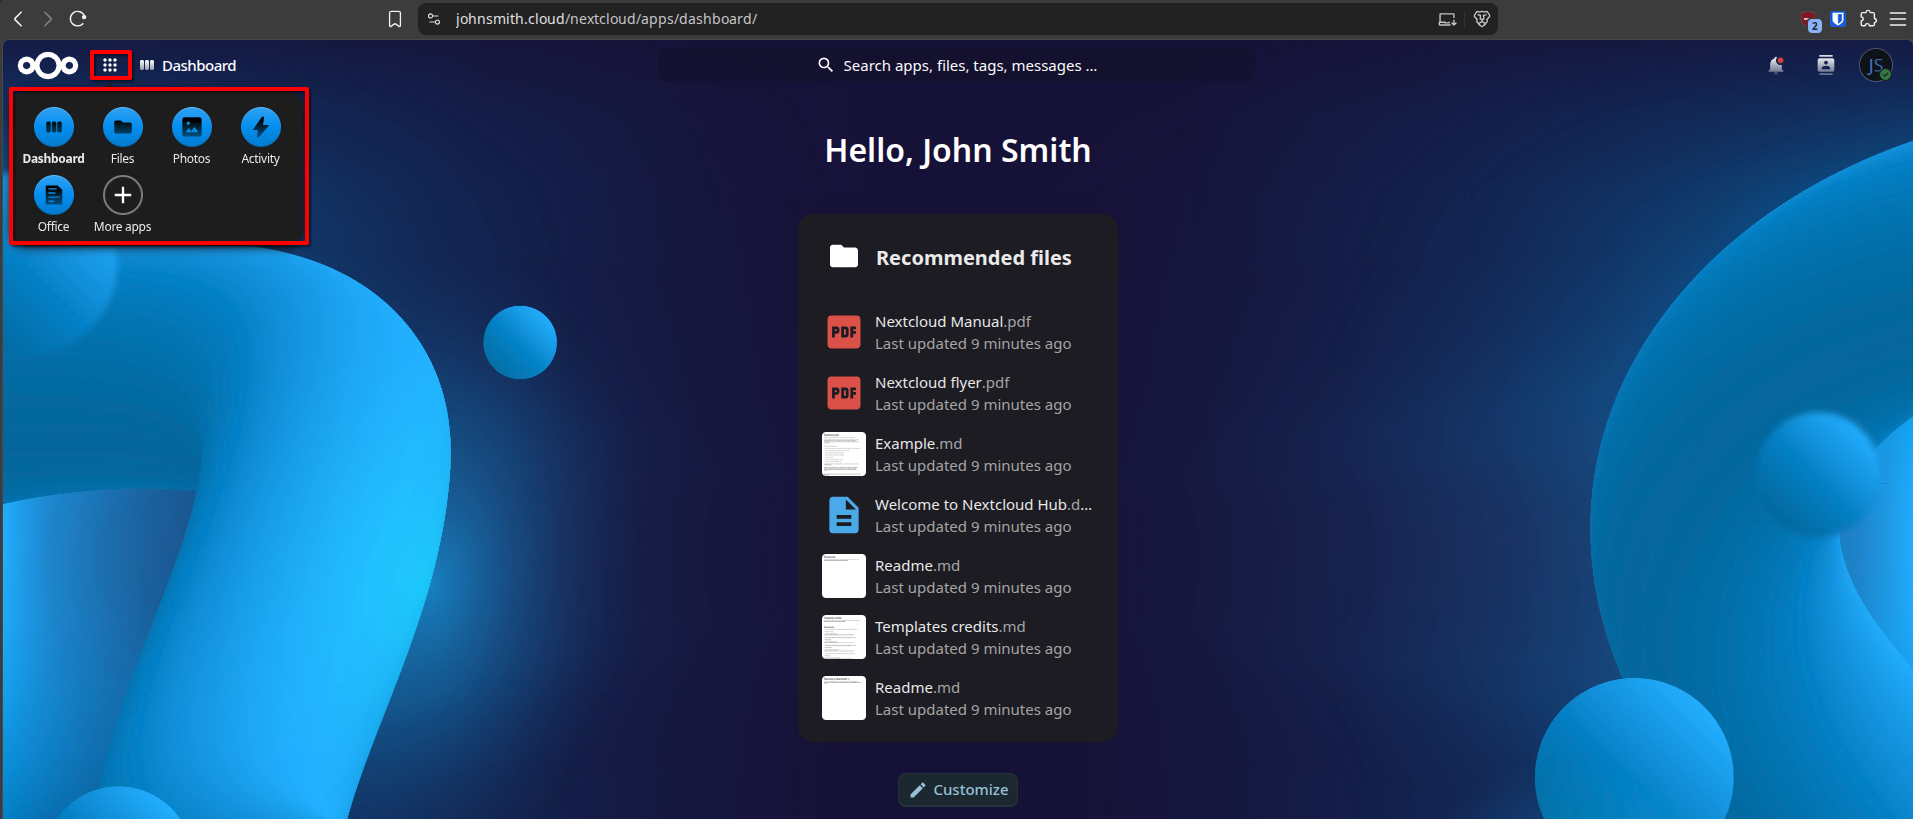The image size is (1913, 819).
Task: Toggle the apps grid menu button
Action: click(x=110, y=66)
